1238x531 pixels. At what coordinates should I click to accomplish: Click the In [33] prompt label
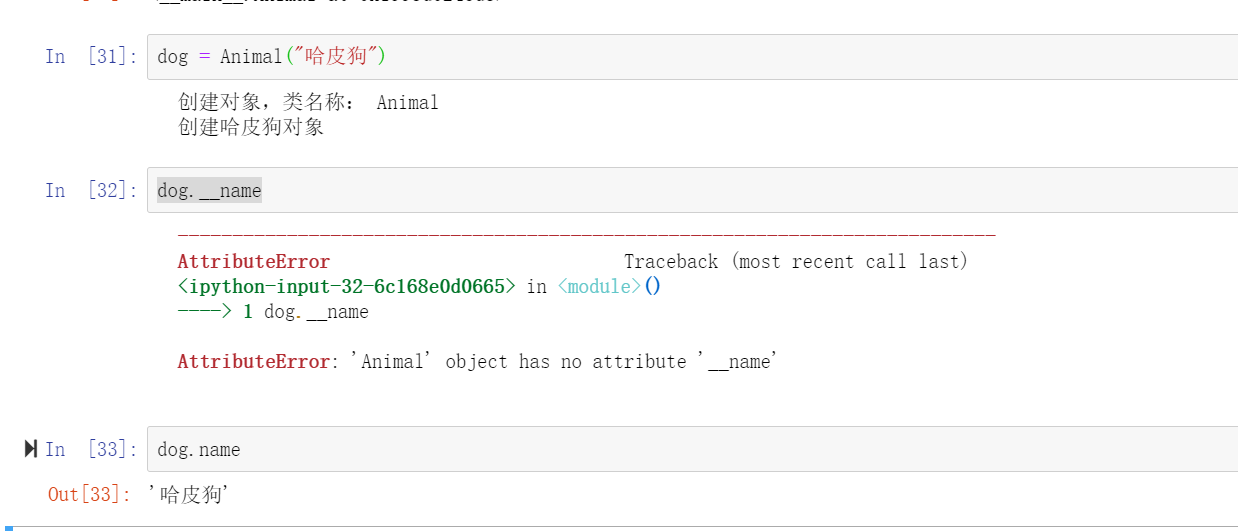[91, 449]
